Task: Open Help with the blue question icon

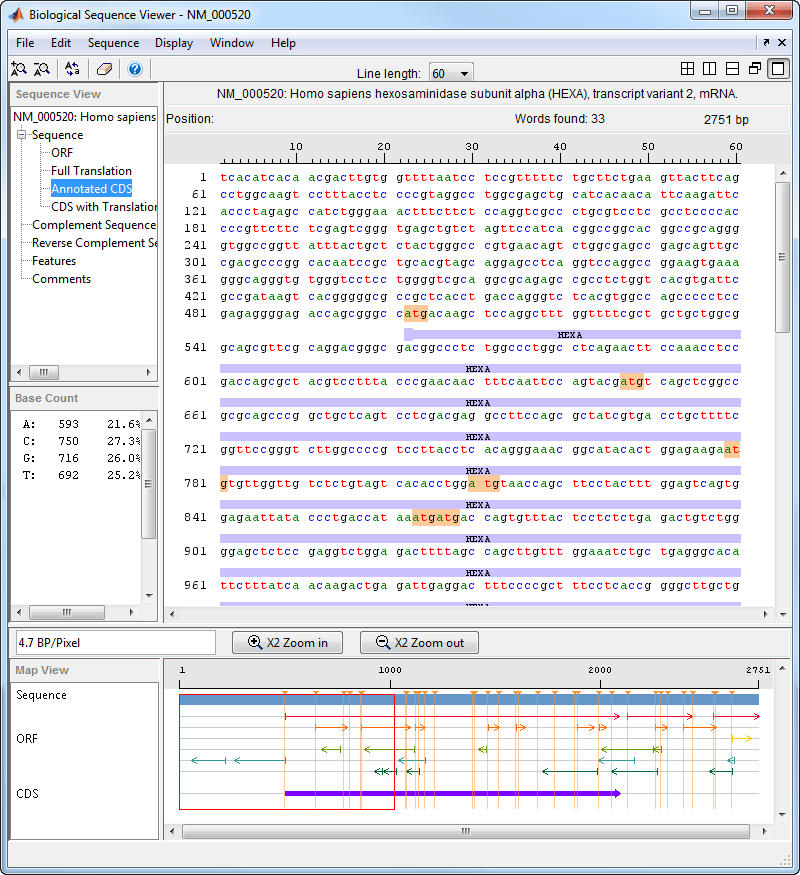Action: [x=135, y=69]
